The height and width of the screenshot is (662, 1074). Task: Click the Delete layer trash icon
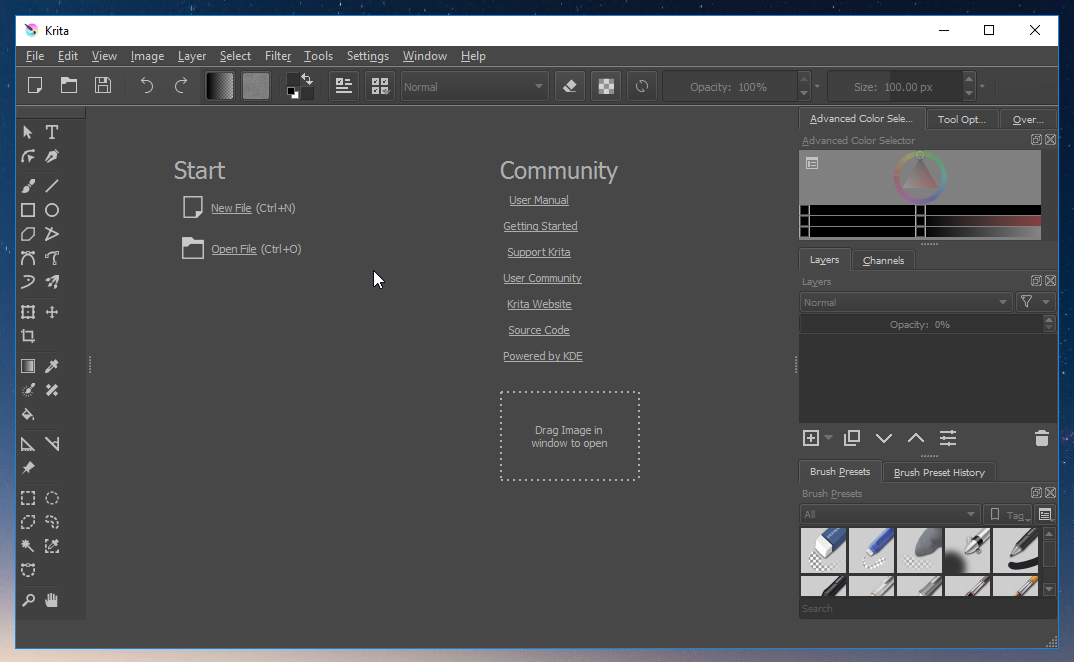[x=1041, y=438]
